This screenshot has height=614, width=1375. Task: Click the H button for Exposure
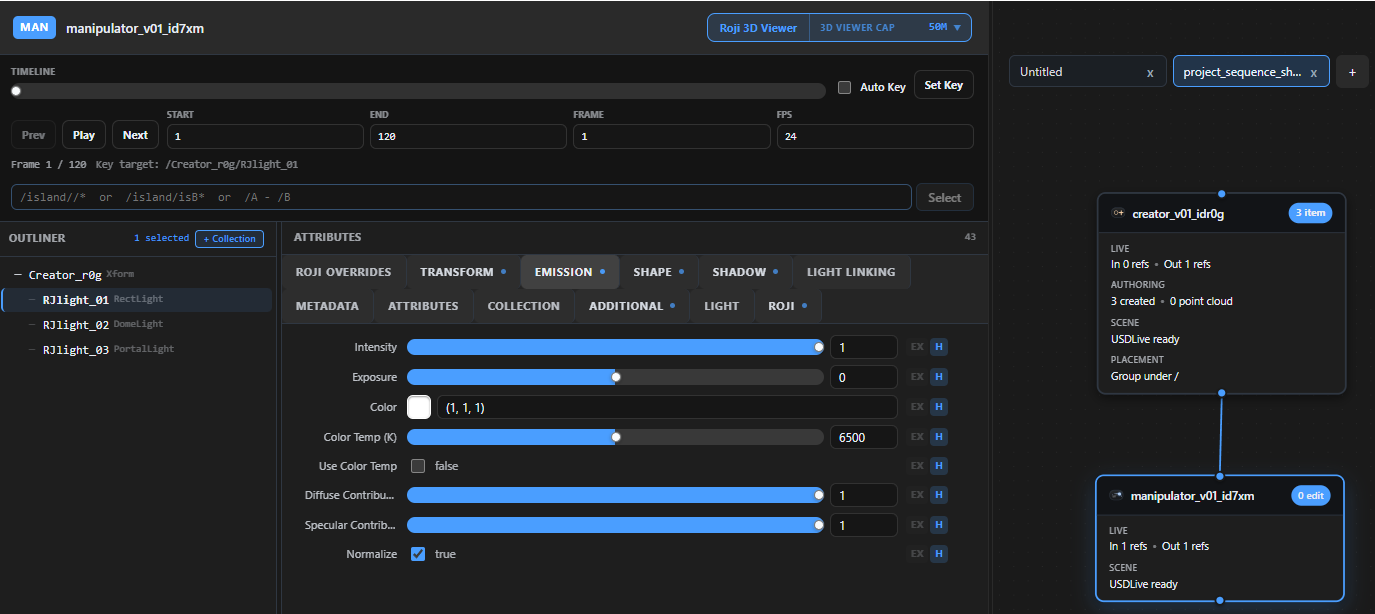pos(939,377)
